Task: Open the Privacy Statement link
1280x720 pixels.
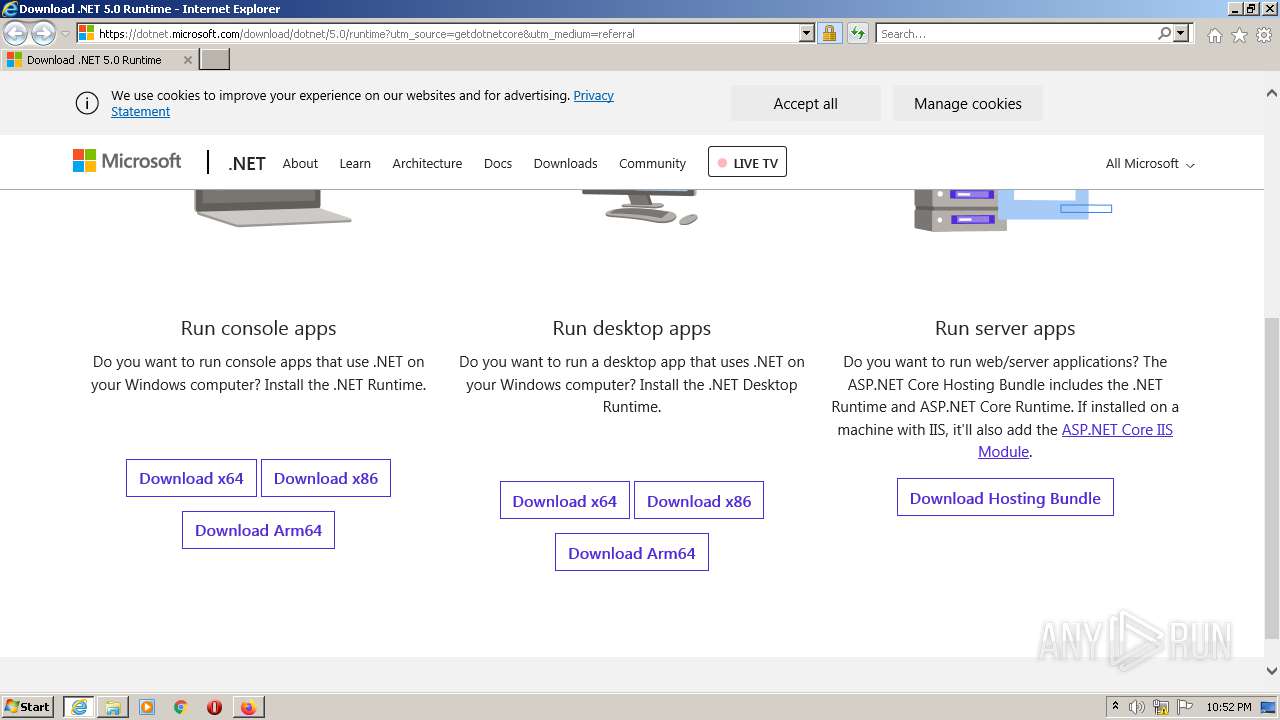Action: 362,103
